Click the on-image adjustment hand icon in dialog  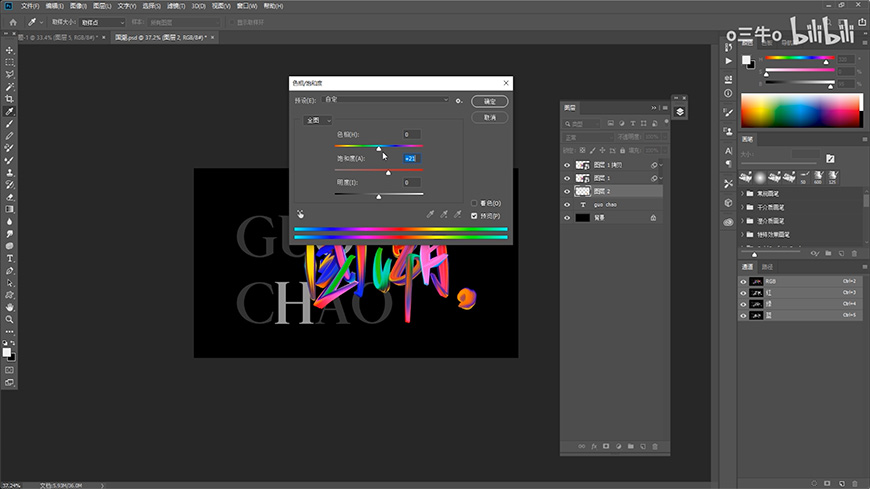click(x=300, y=213)
